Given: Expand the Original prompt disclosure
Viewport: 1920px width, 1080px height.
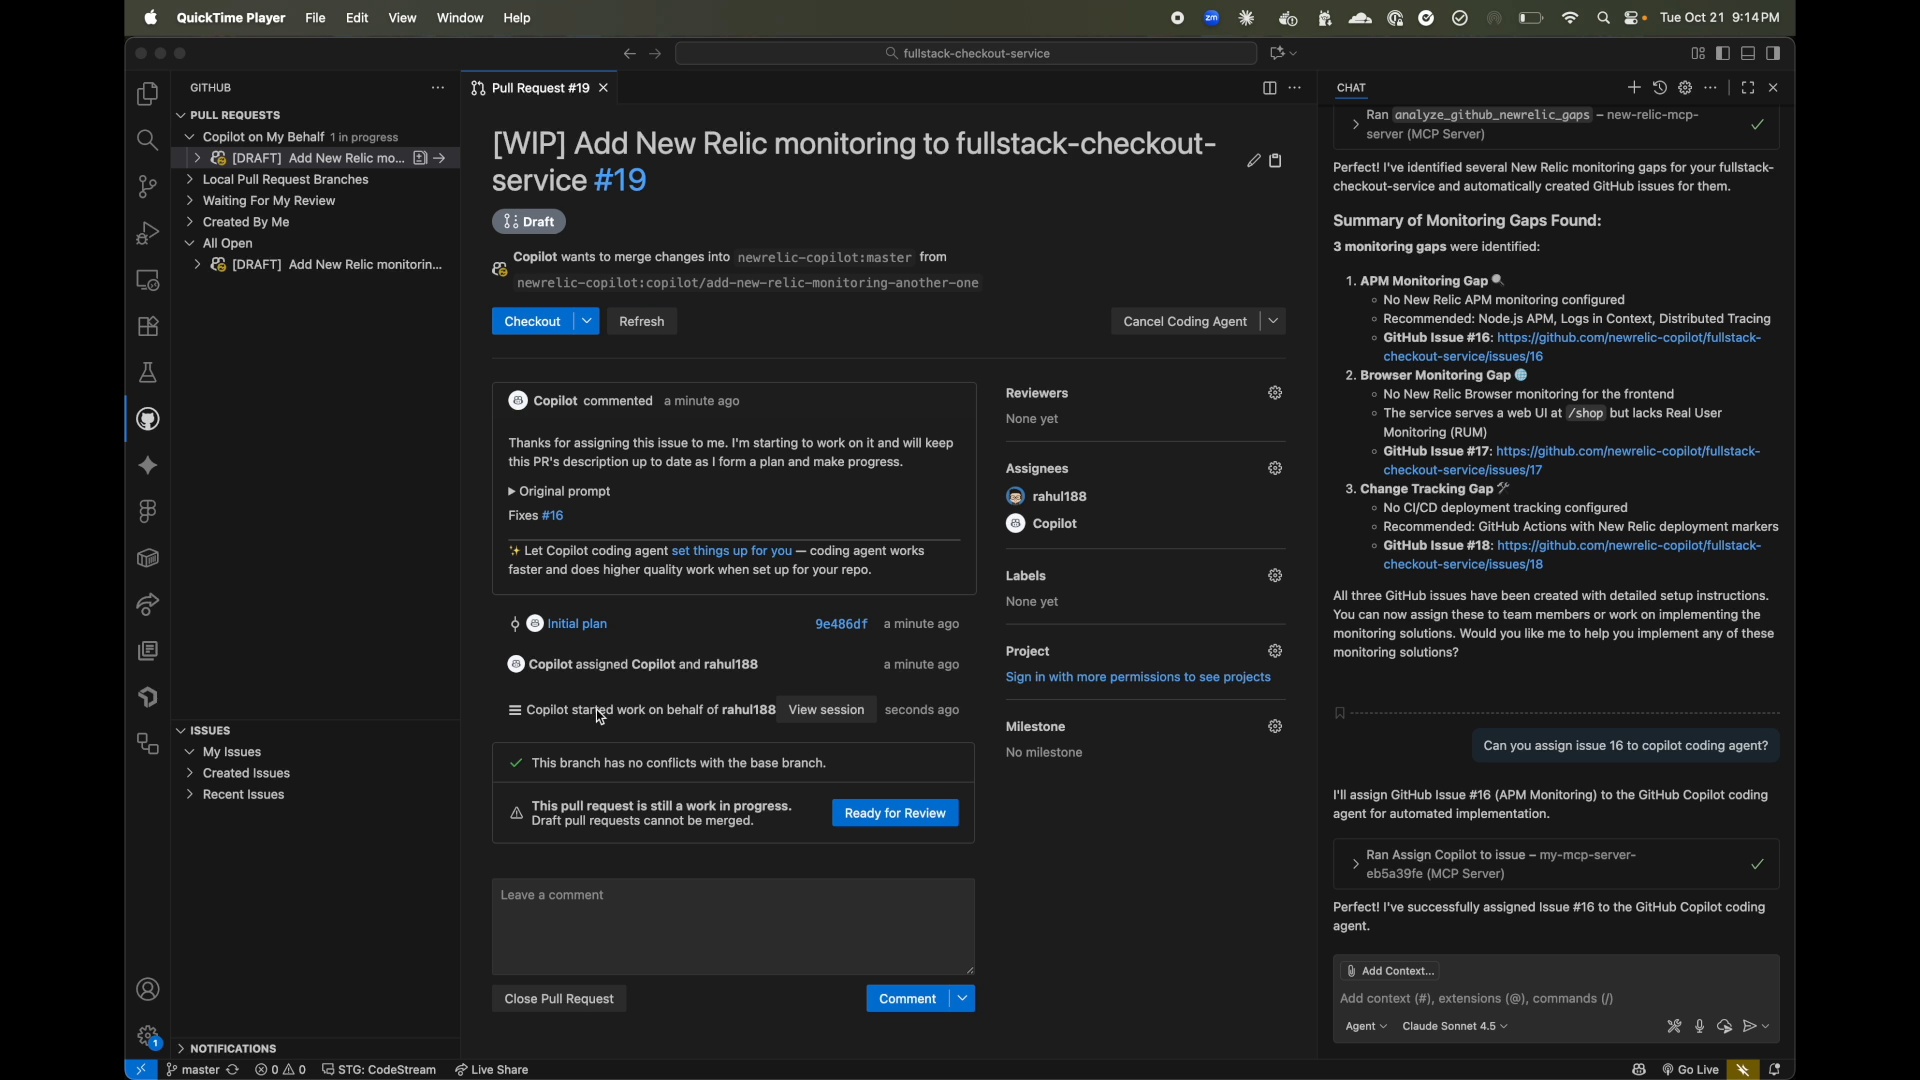Looking at the screenshot, I should (x=560, y=492).
